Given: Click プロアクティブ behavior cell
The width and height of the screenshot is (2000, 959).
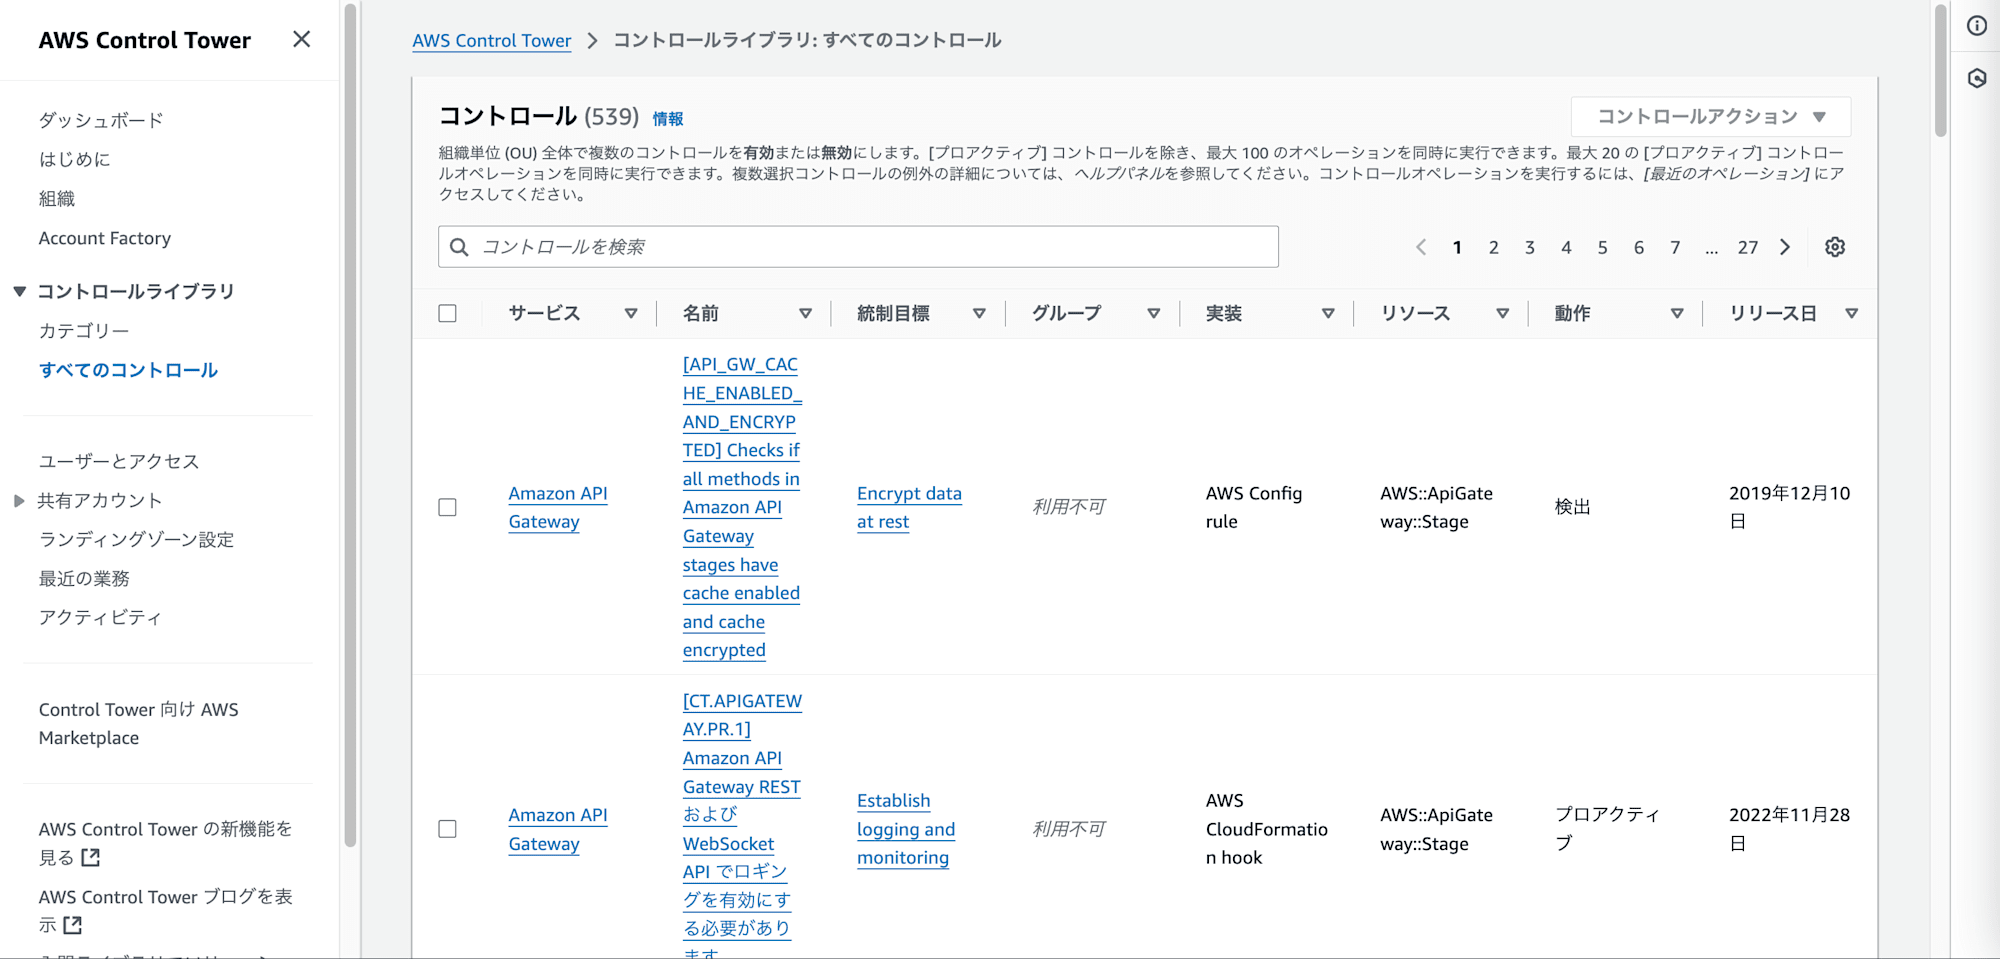Looking at the screenshot, I should (x=1607, y=829).
